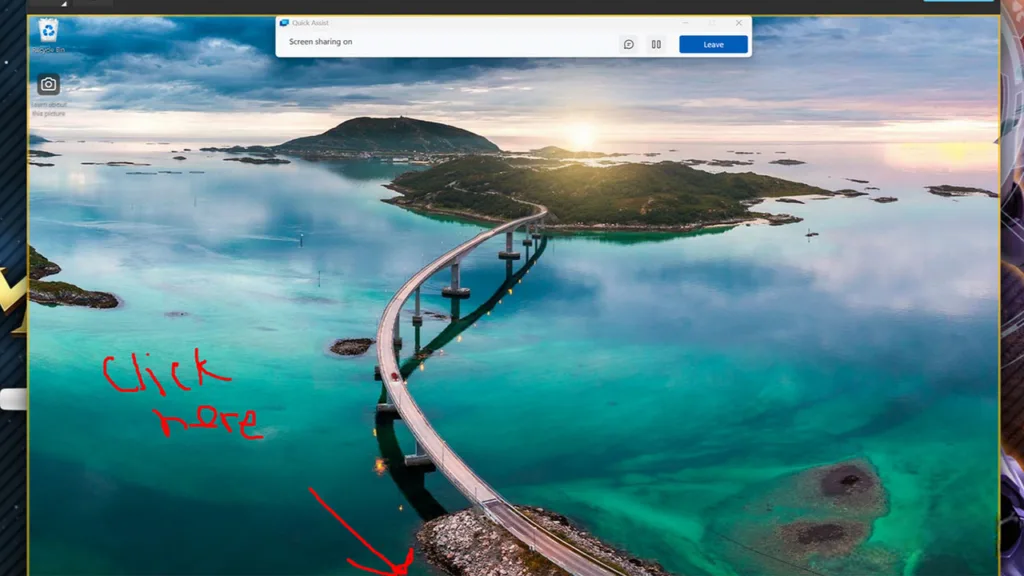
Task: Click the "Quick Assist" title text
Action: [x=310, y=23]
